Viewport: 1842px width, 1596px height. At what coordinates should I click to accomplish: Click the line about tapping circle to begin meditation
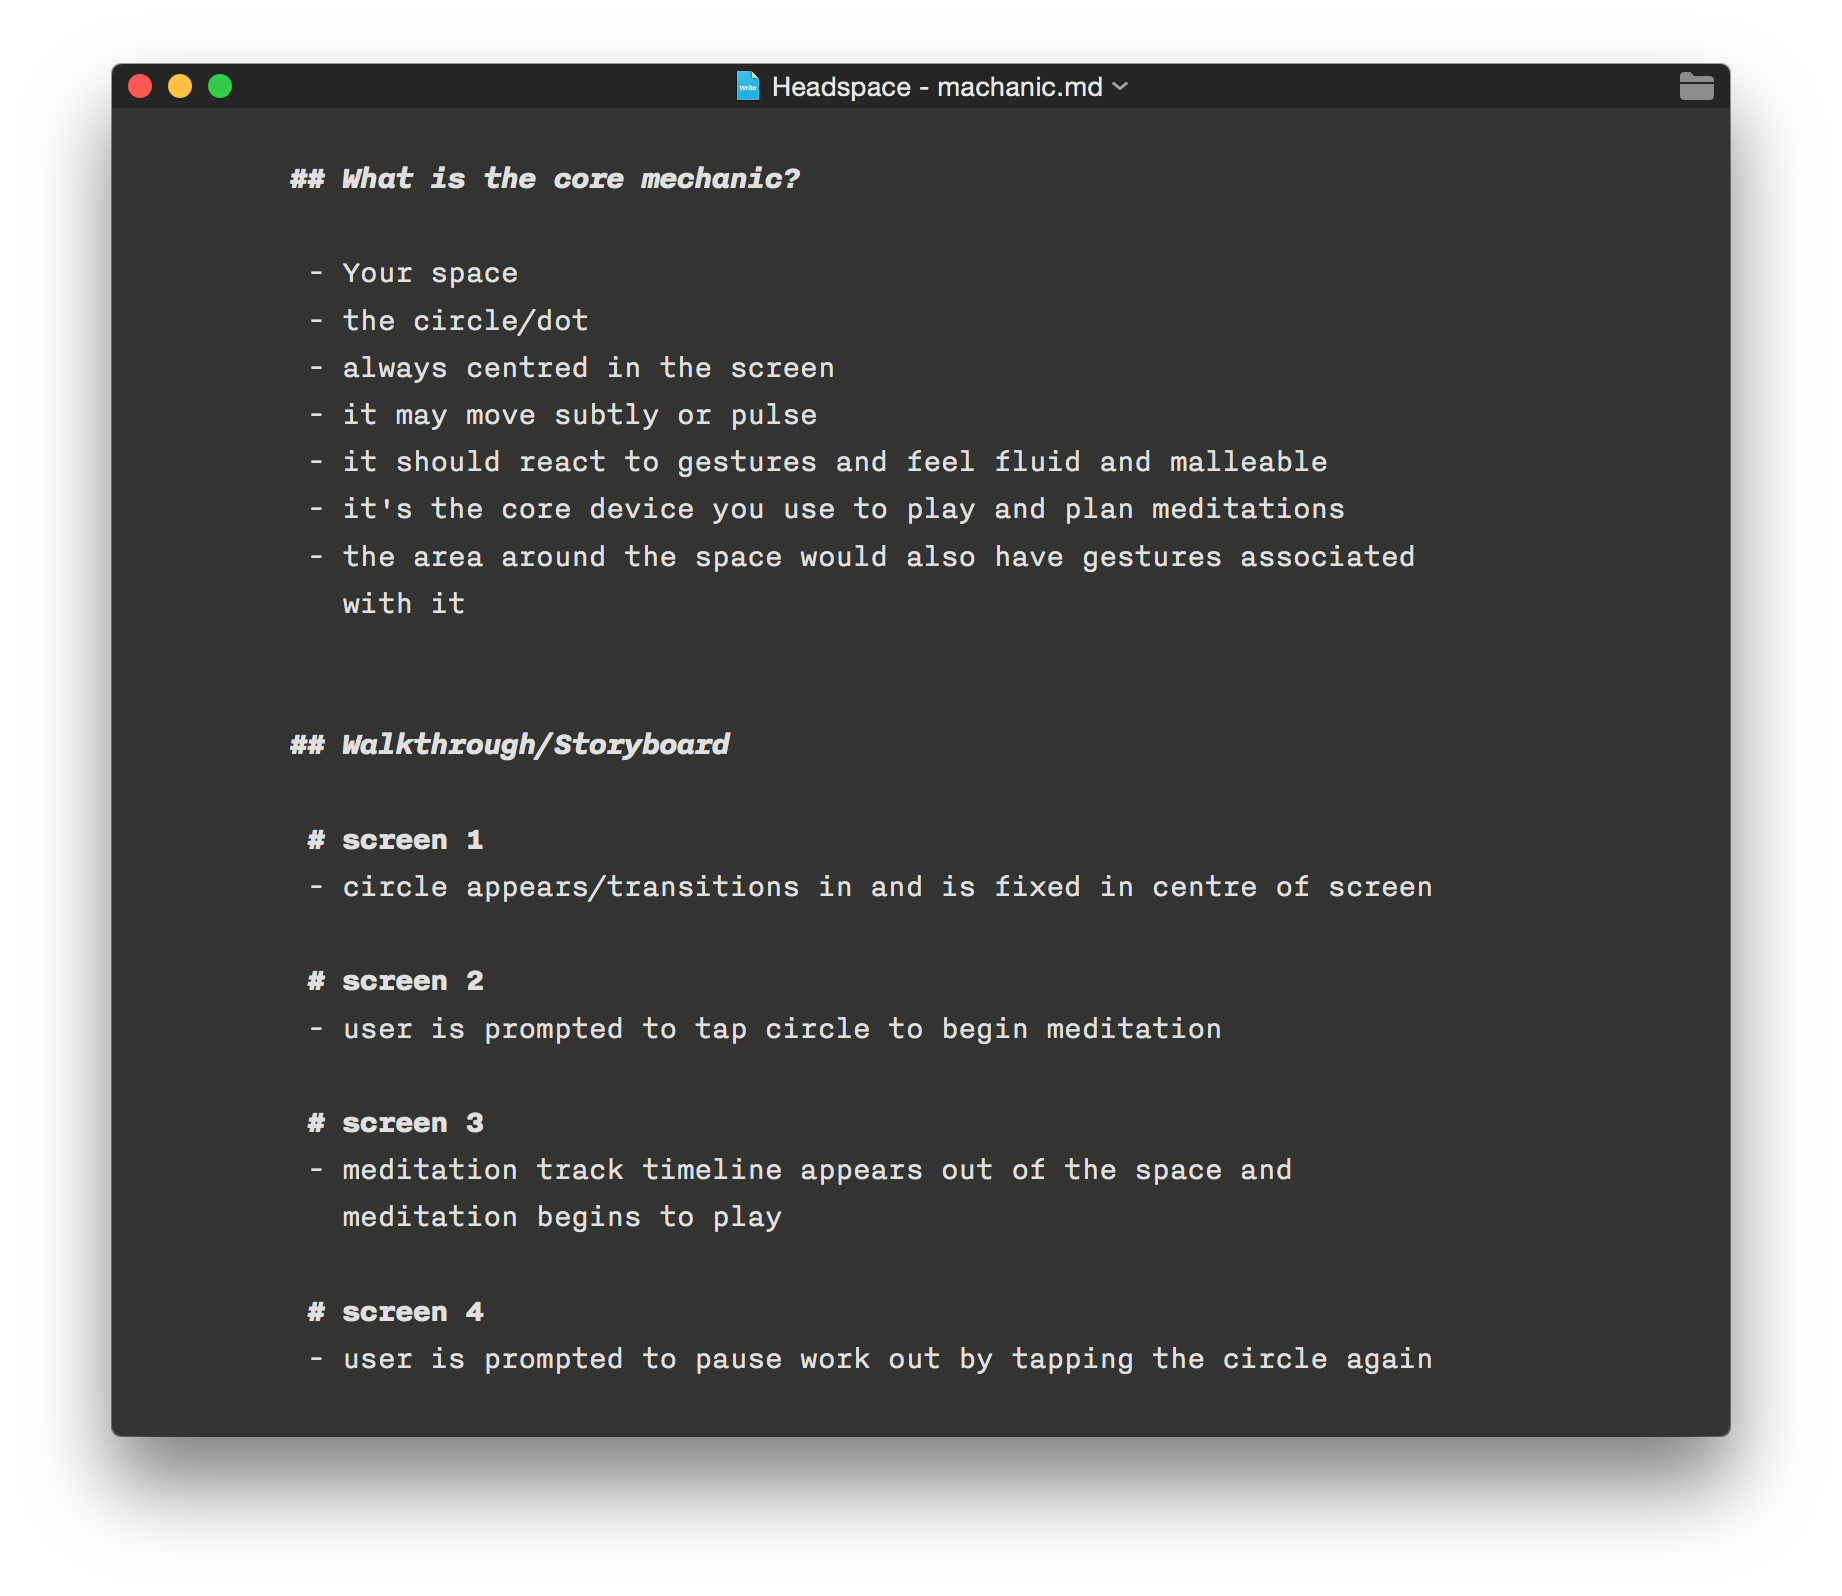765,1029
